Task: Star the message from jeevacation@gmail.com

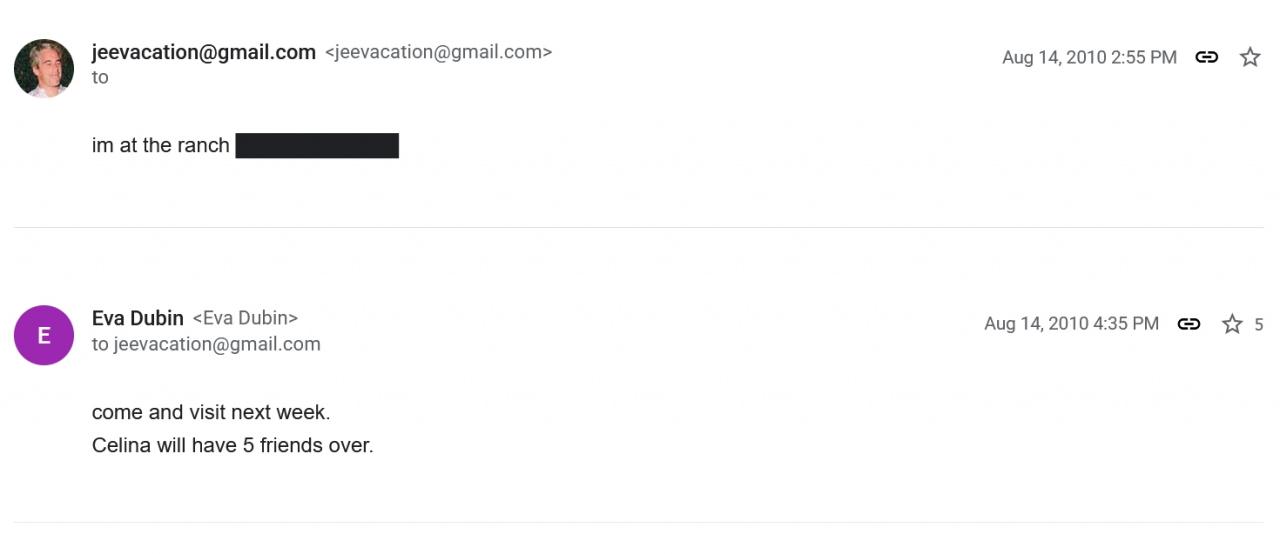Action: [x=1250, y=57]
